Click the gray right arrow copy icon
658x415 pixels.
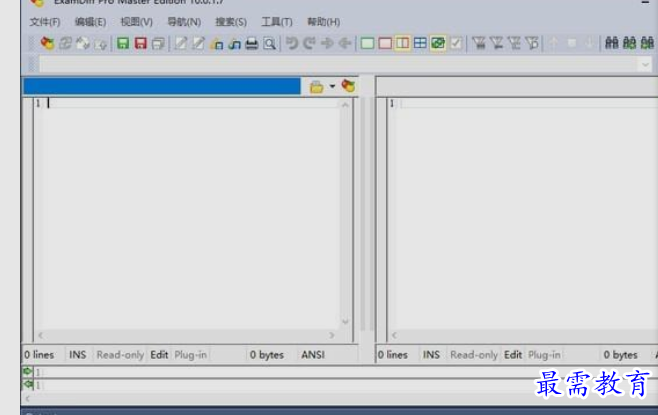click(x=327, y=43)
